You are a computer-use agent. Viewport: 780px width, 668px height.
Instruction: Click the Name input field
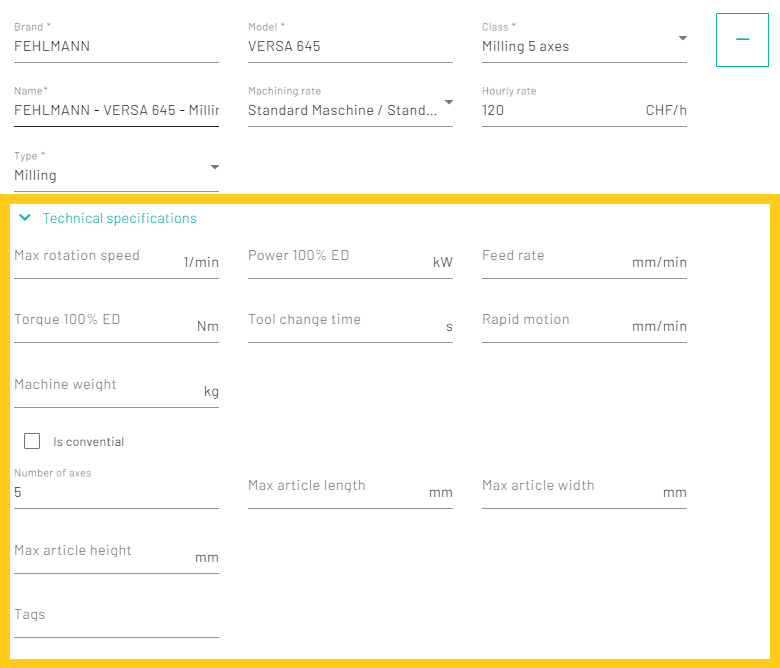click(116, 110)
